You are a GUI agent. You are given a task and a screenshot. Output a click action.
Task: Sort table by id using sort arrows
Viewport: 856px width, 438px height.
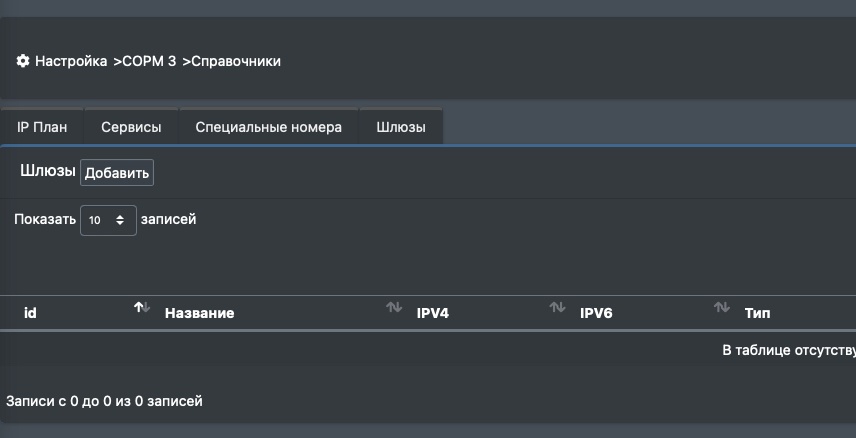tap(142, 307)
